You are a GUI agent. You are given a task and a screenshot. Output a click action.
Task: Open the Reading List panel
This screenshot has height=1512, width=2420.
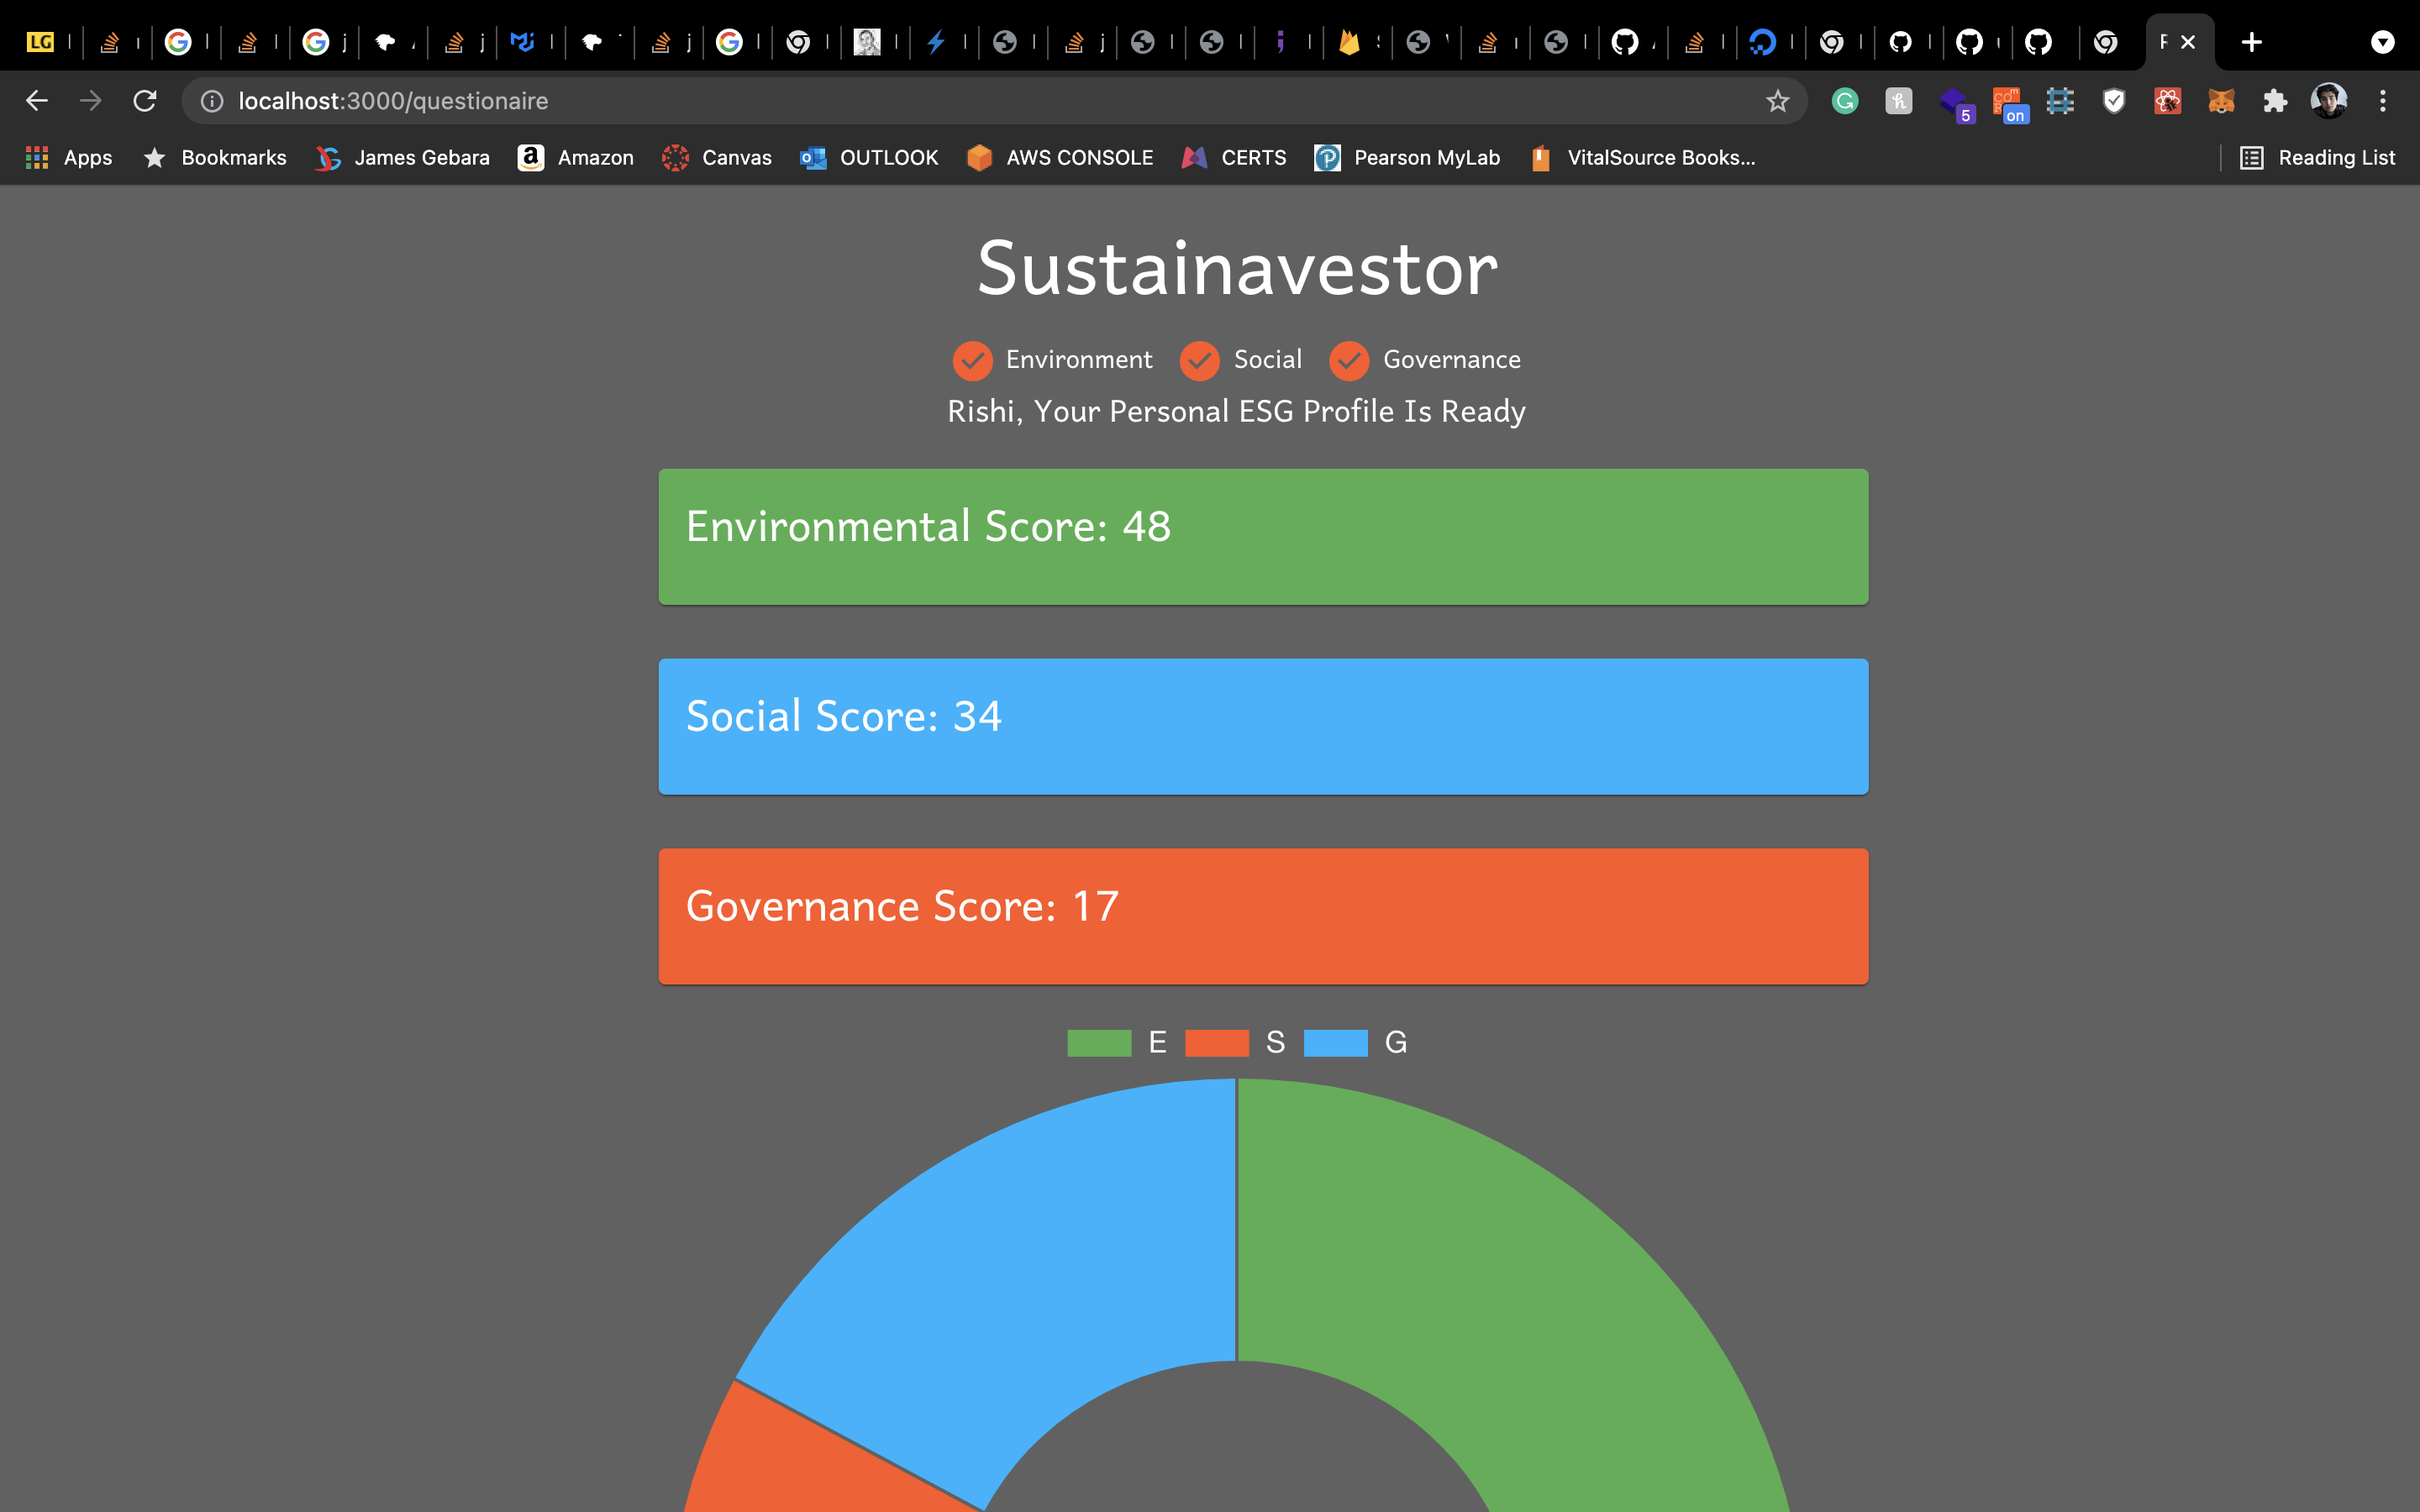2317,158
